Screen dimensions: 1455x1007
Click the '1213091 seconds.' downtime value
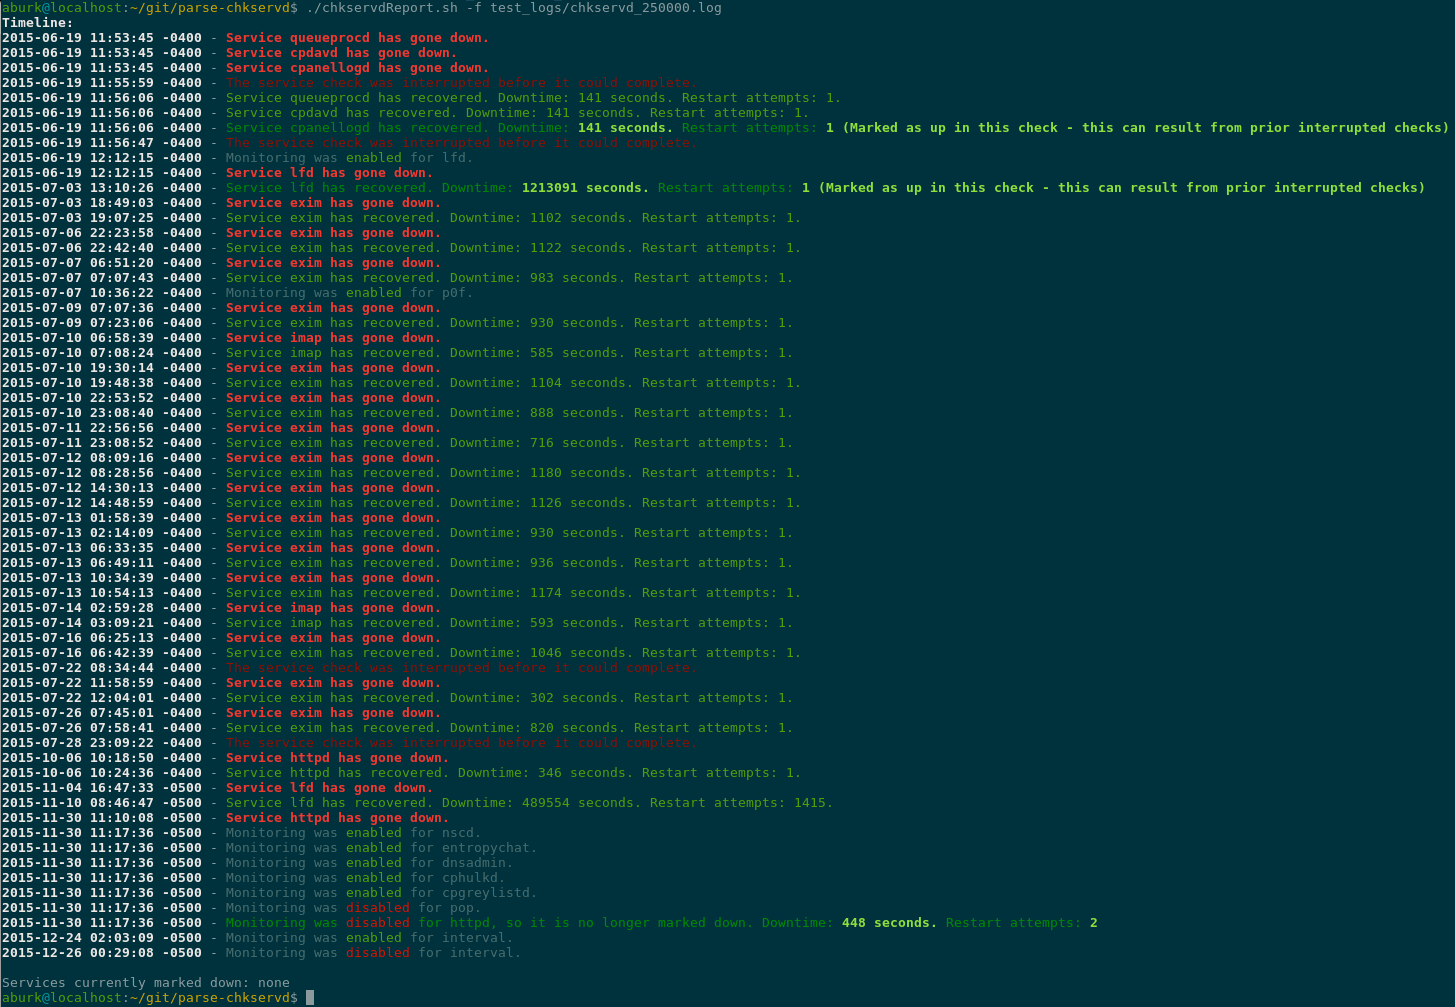tap(586, 188)
